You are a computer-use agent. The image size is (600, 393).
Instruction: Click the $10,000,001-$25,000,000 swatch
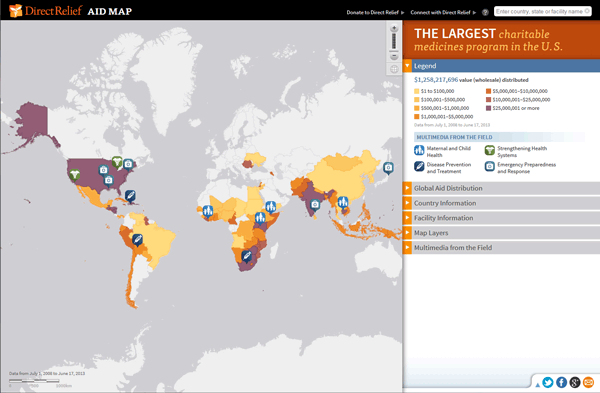point(488,100)
